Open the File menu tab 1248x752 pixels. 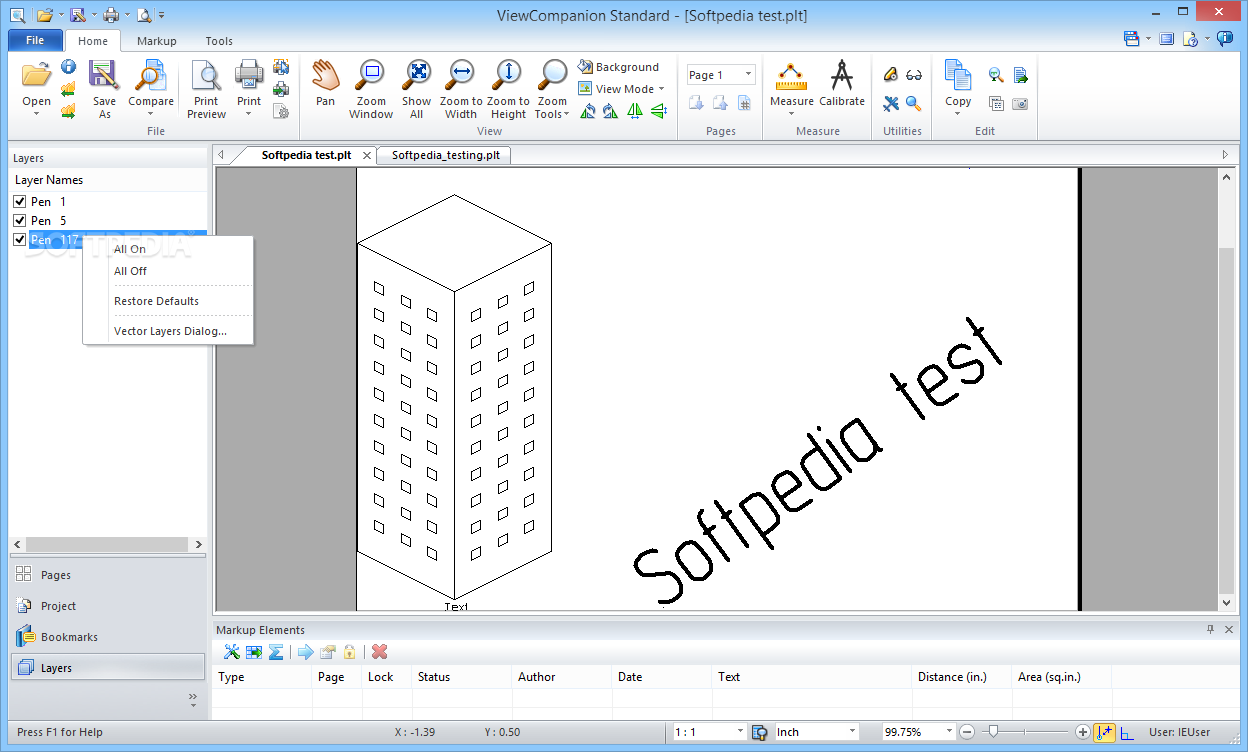35,41
